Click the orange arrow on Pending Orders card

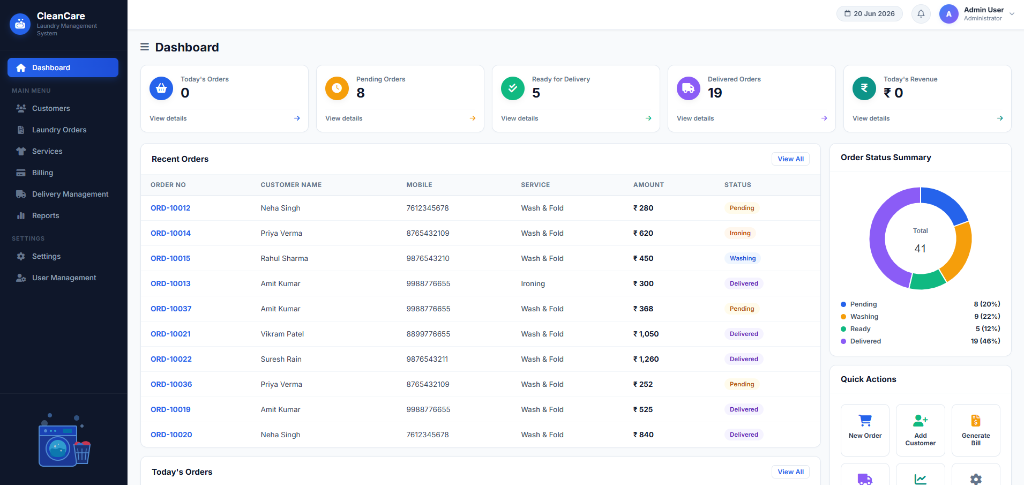[473, 119]
